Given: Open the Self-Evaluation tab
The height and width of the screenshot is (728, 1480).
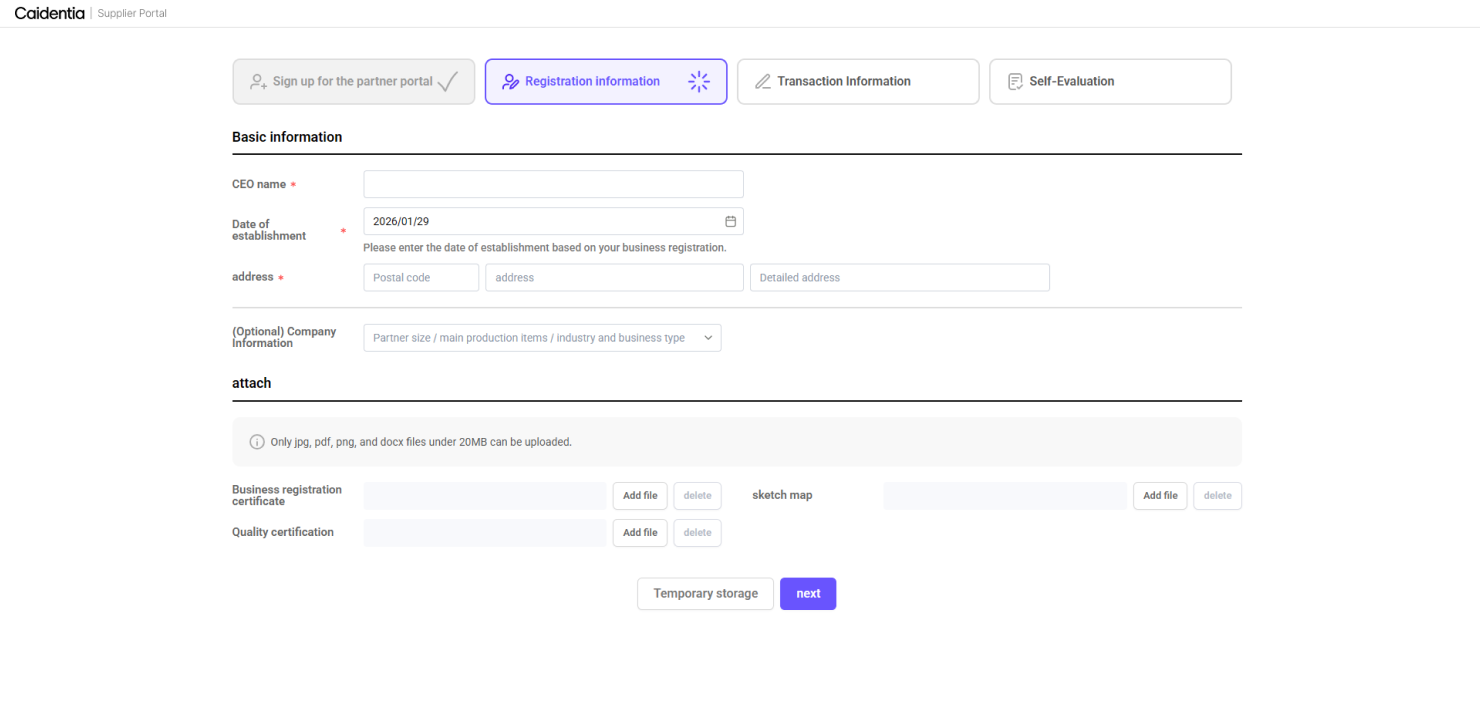Looking at the screenshot, I should [1109, 82].
